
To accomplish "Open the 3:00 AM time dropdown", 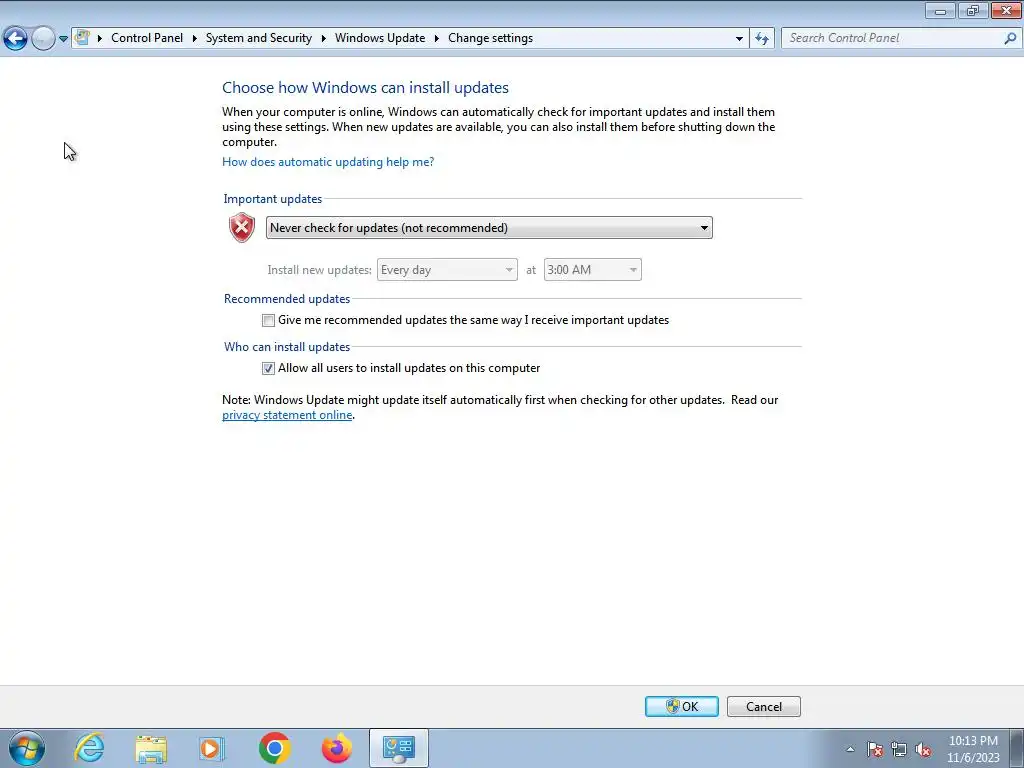I will [592, 270].
